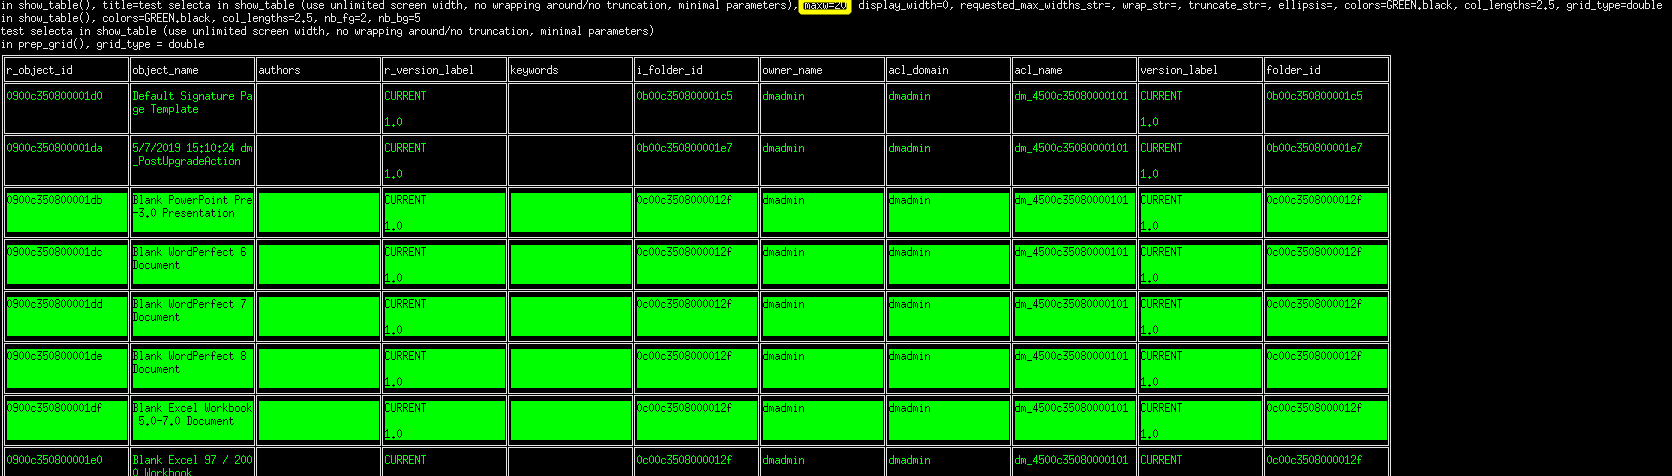Image resolution: width=1672 pixels, height=476 pixels.
Task: Click the Blank WordPerfect 6 Document cell
Action: click(193, 264)
